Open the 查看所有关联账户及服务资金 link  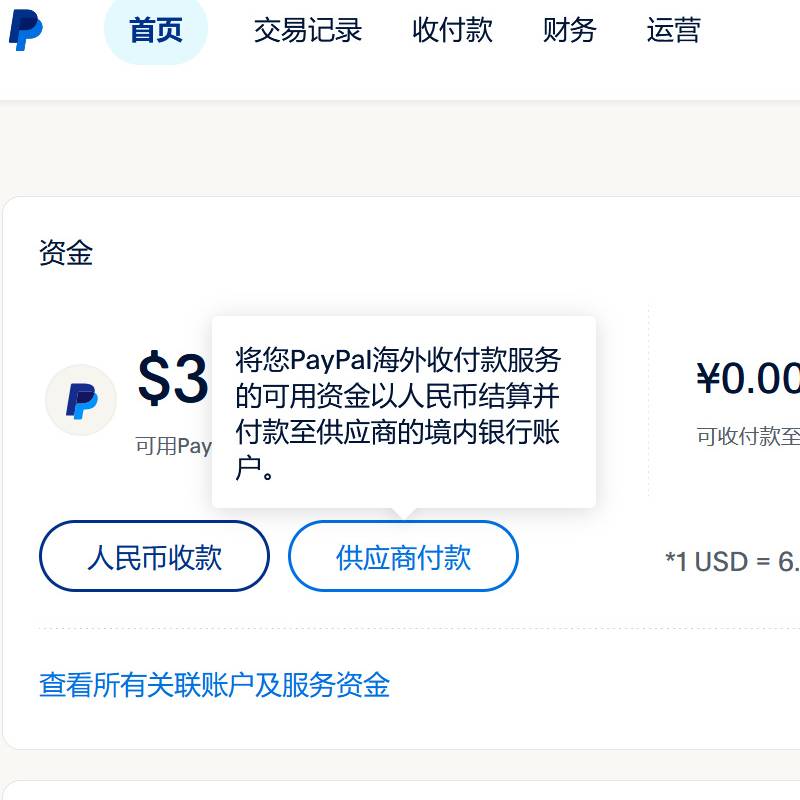coord(214,685)
